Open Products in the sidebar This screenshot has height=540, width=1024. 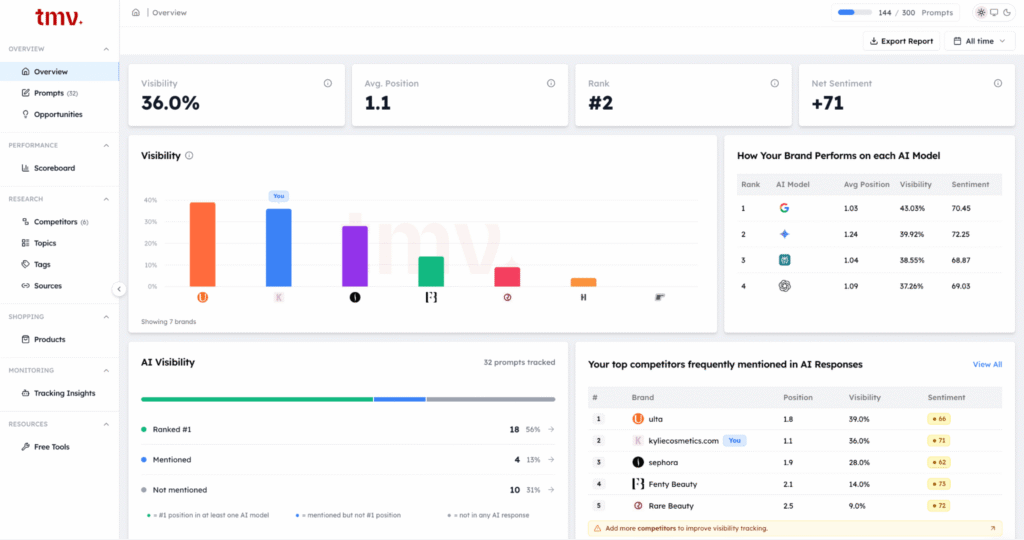click(43, 340)
